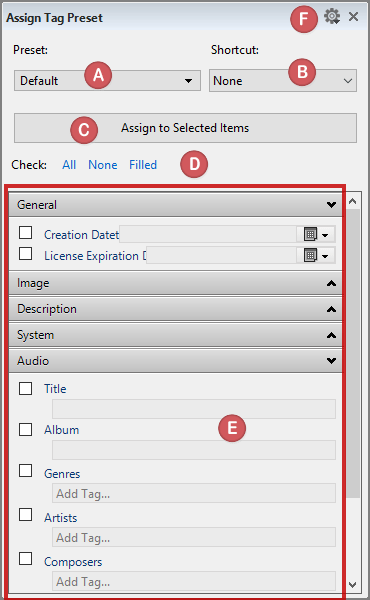Click the scrollbar down arrow
Image resolution: width=370 pixels, height=600 pixels.
click(352, 585)
